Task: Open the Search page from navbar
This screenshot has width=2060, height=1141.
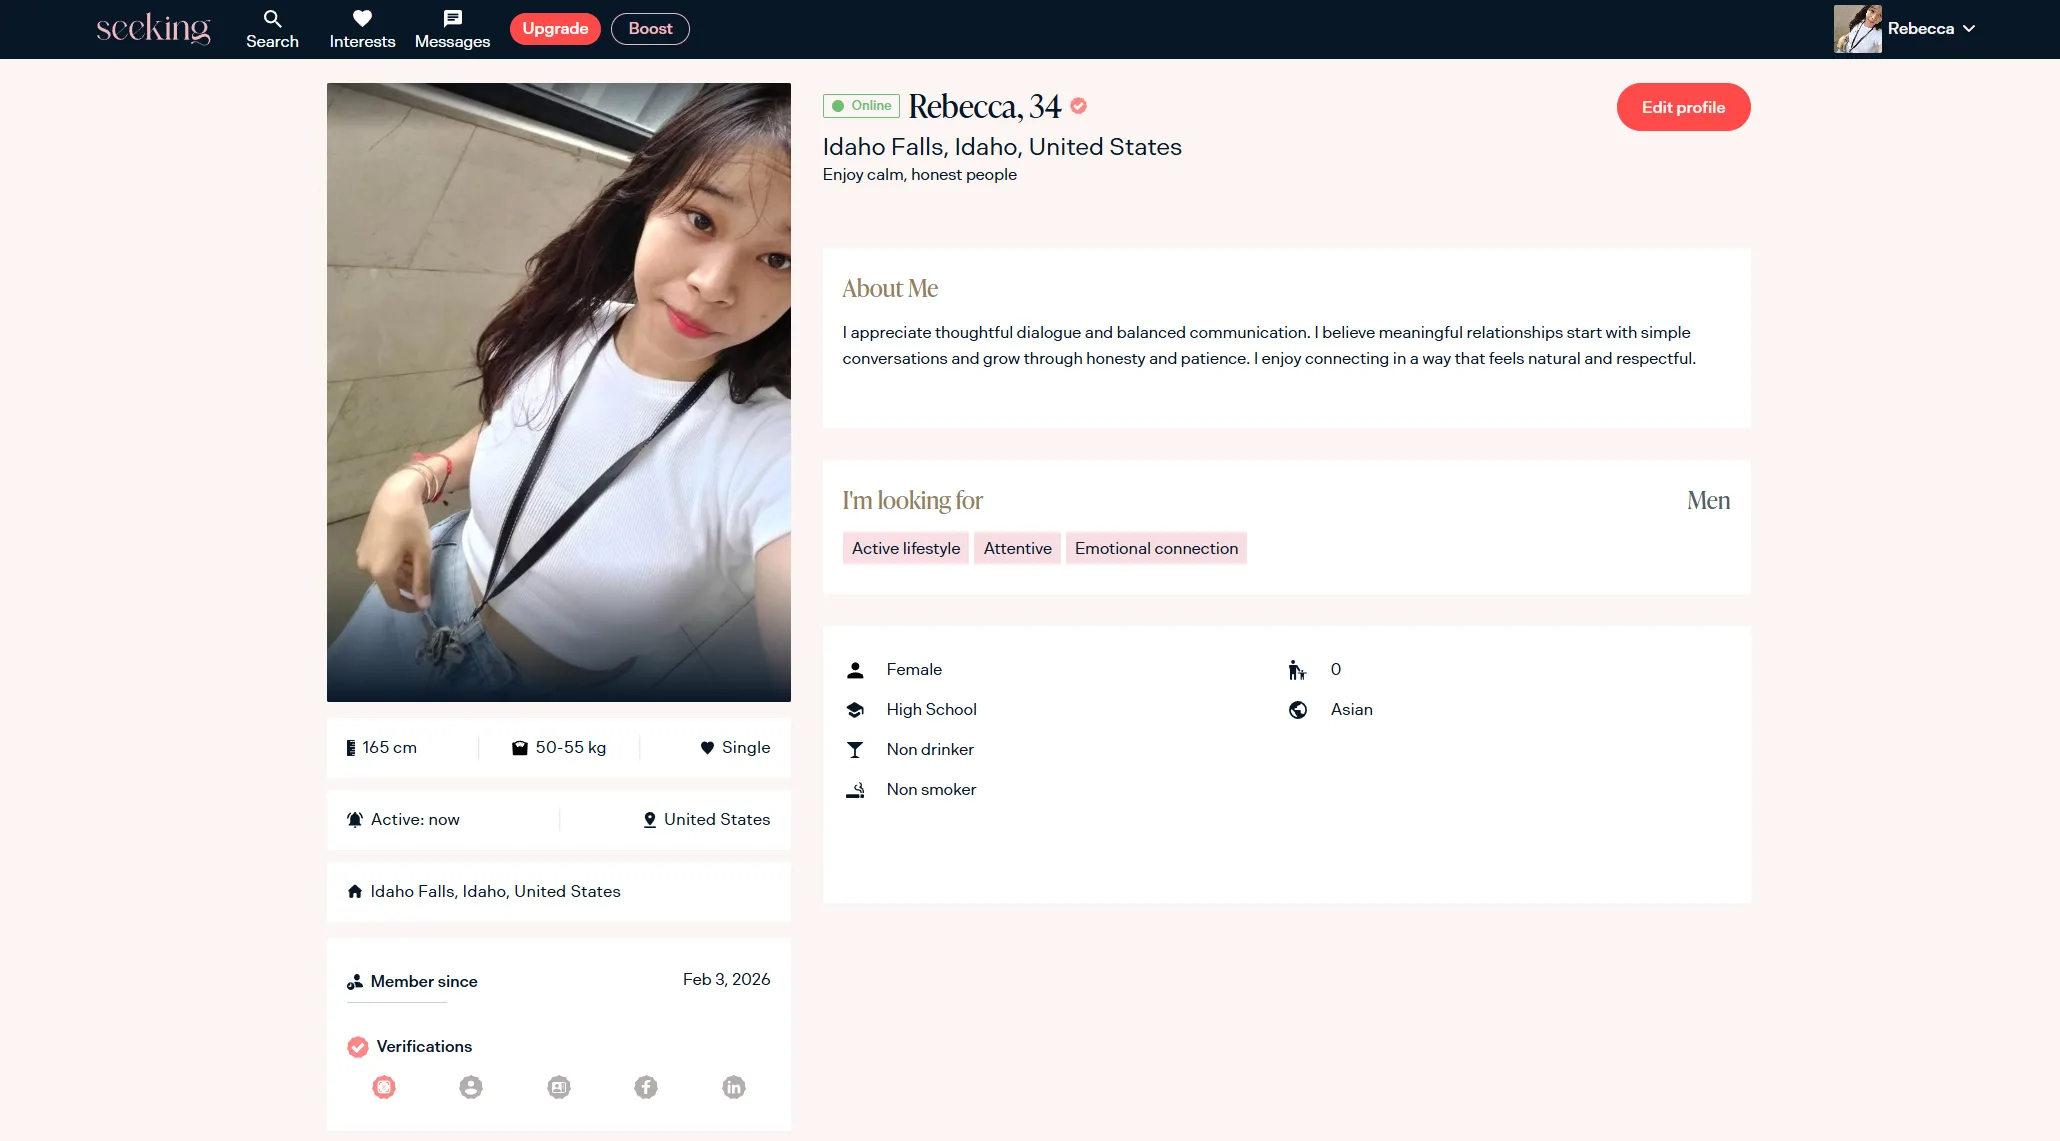Action: point(272,29)
